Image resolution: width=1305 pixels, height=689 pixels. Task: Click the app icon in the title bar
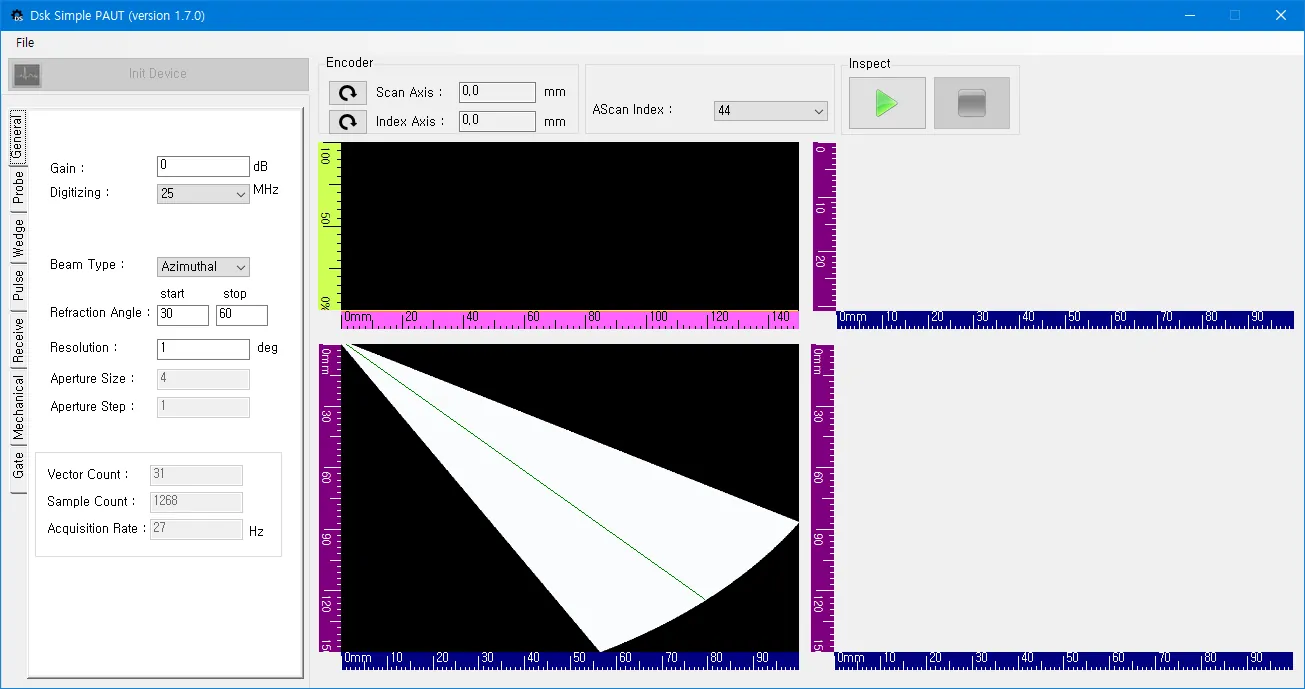(17, 15)
